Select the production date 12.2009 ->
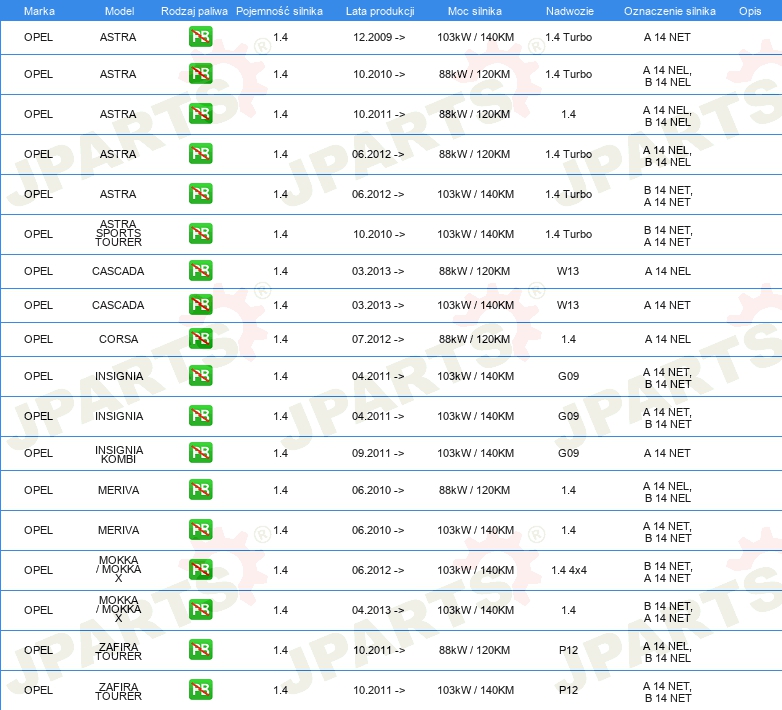 tap(379, 37)
